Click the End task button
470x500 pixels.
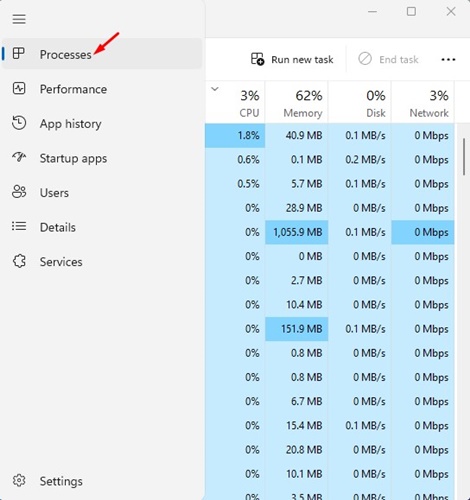tap(388, 60)
